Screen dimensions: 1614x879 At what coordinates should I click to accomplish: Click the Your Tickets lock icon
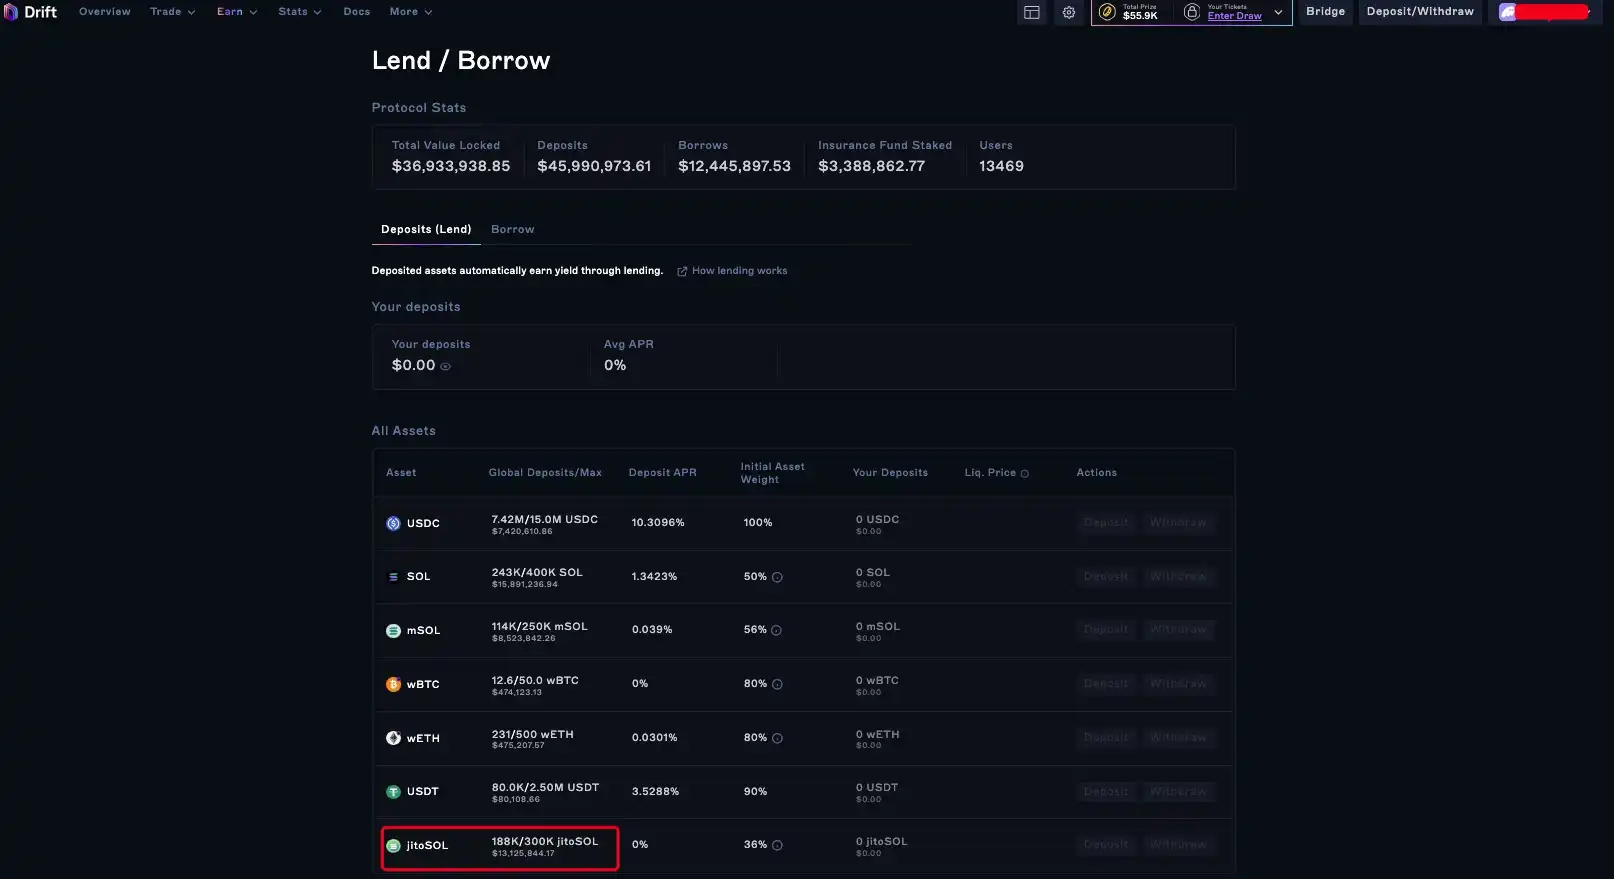click(1191, 12)
